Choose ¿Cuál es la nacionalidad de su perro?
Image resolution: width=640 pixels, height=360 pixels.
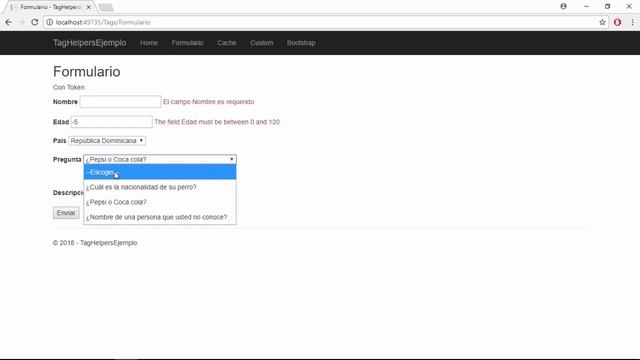[x=160, y=187]
